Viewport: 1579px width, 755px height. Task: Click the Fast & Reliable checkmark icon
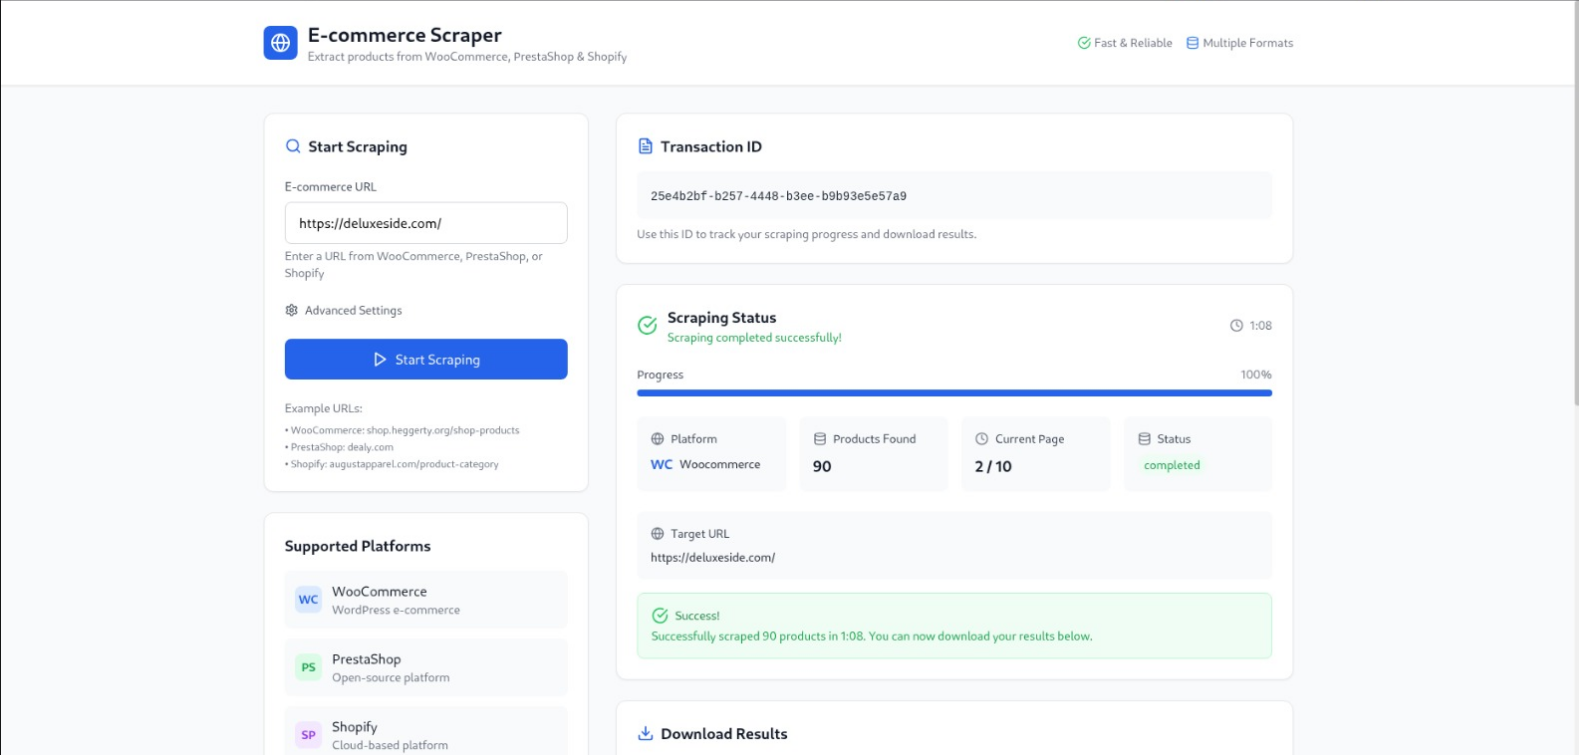1083,43
